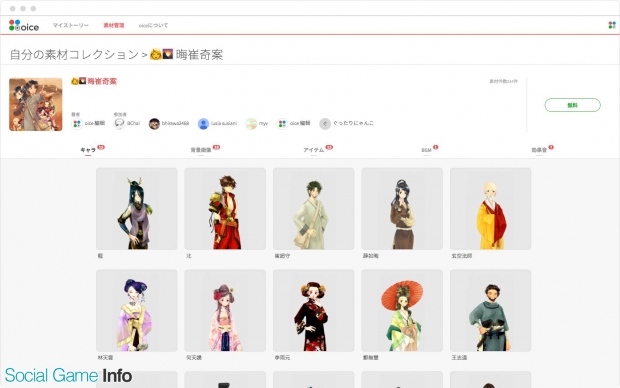Click the 自分の素材コレクション breadcrumb link
The height and width of the screenshot is (388, 620).
74,55
